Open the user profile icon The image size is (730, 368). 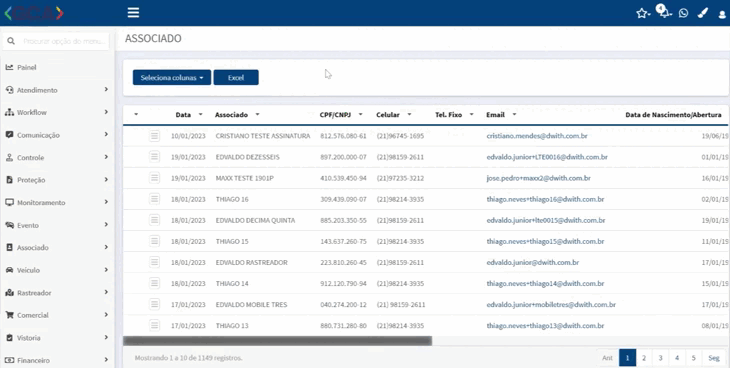722,14
